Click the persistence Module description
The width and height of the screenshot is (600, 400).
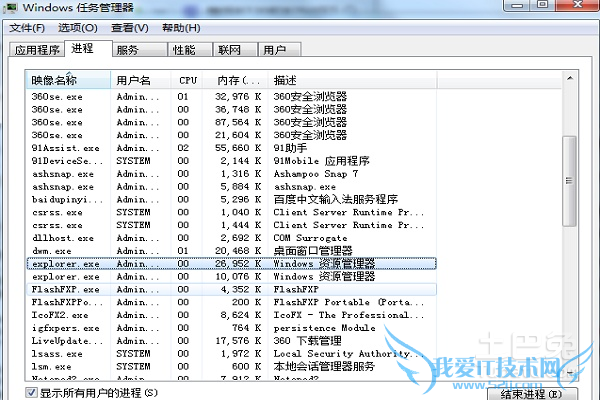(324, 328)
